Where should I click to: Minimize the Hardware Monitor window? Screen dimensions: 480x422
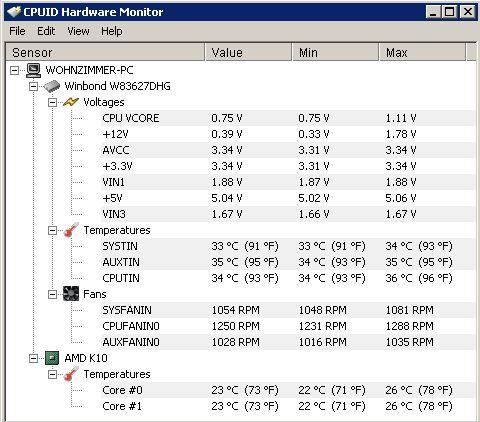tap(433, 12)
